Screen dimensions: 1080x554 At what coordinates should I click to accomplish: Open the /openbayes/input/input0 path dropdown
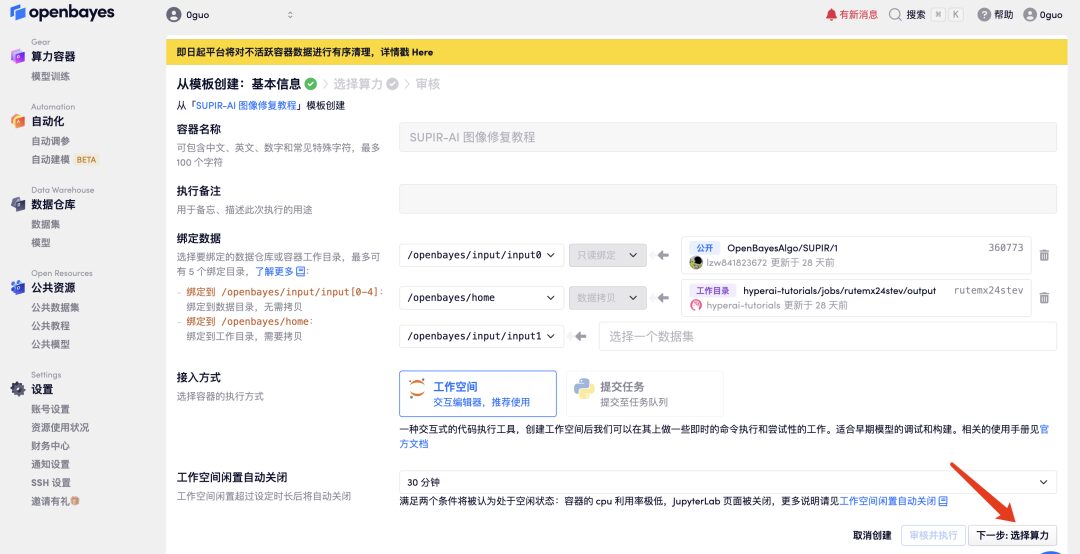point(481,255)
